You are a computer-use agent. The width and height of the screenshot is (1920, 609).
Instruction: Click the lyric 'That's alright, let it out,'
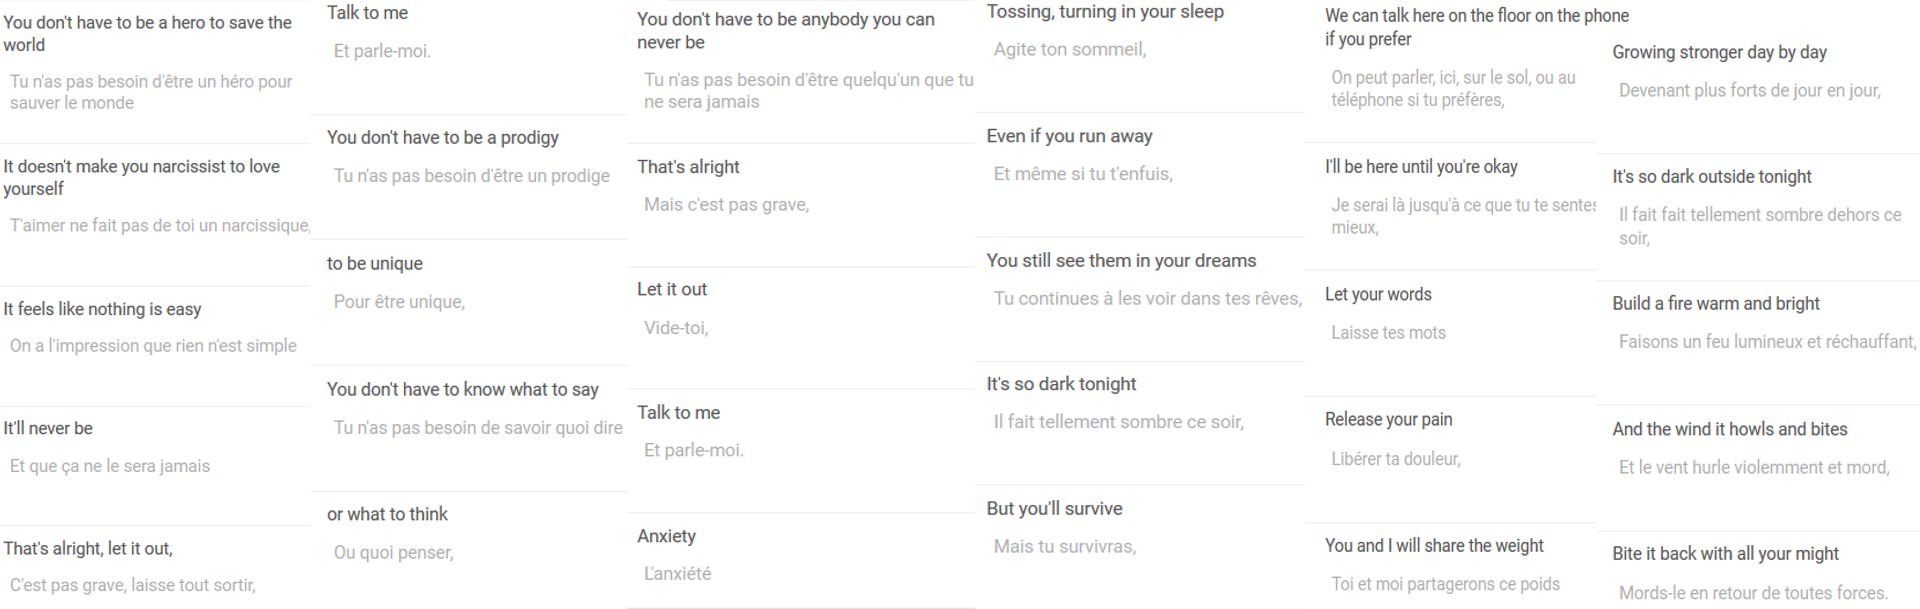tap(88, 548)
